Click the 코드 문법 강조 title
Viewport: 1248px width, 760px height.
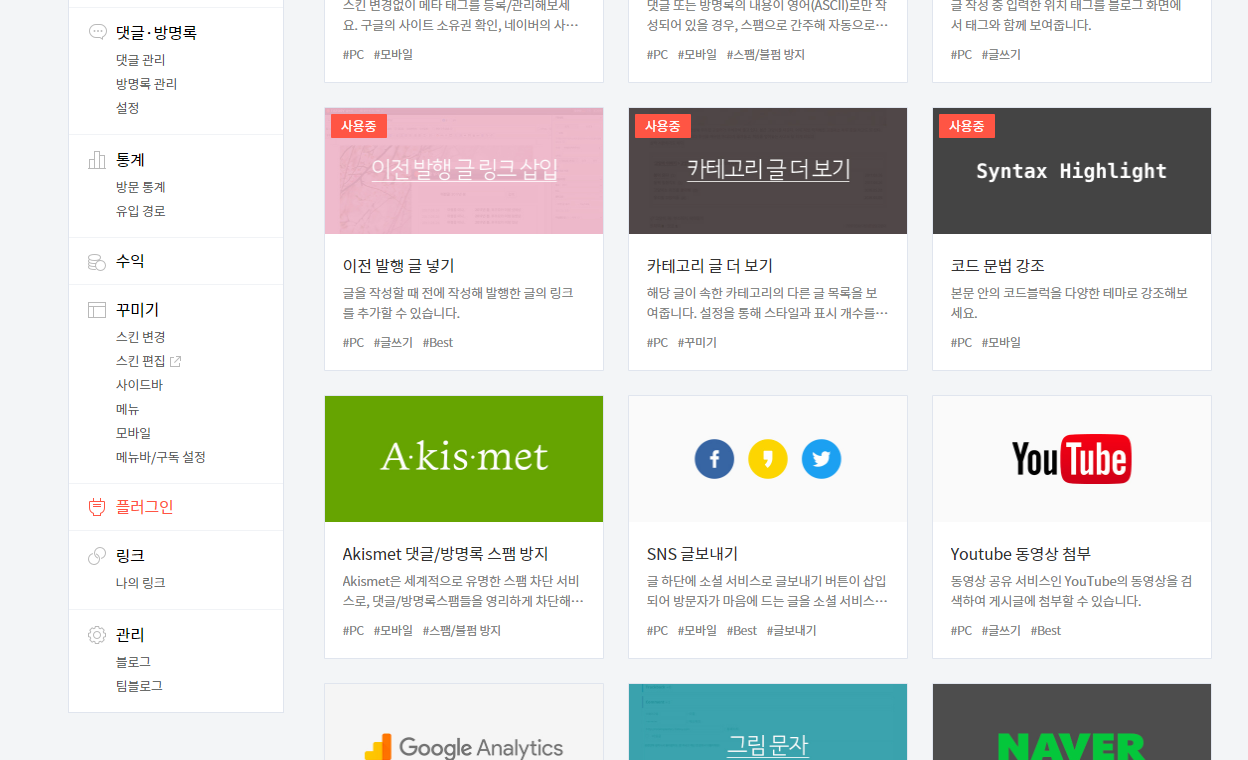[x=997, y=266]
